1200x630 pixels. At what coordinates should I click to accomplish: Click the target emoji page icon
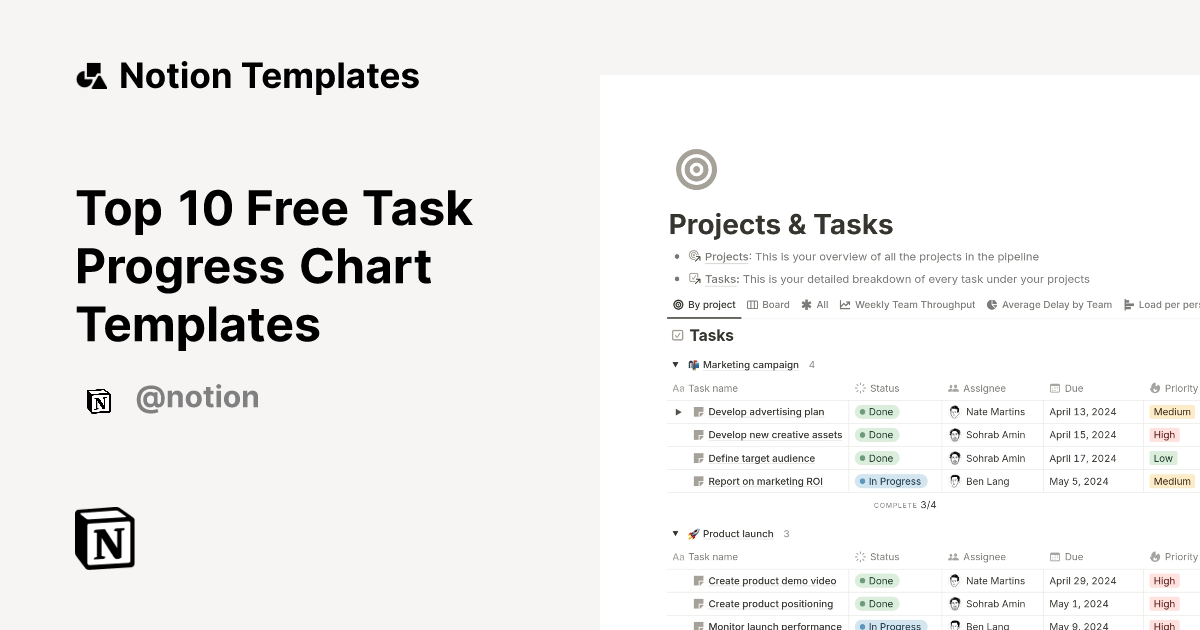pyautogui.click(x=696, y=169)
